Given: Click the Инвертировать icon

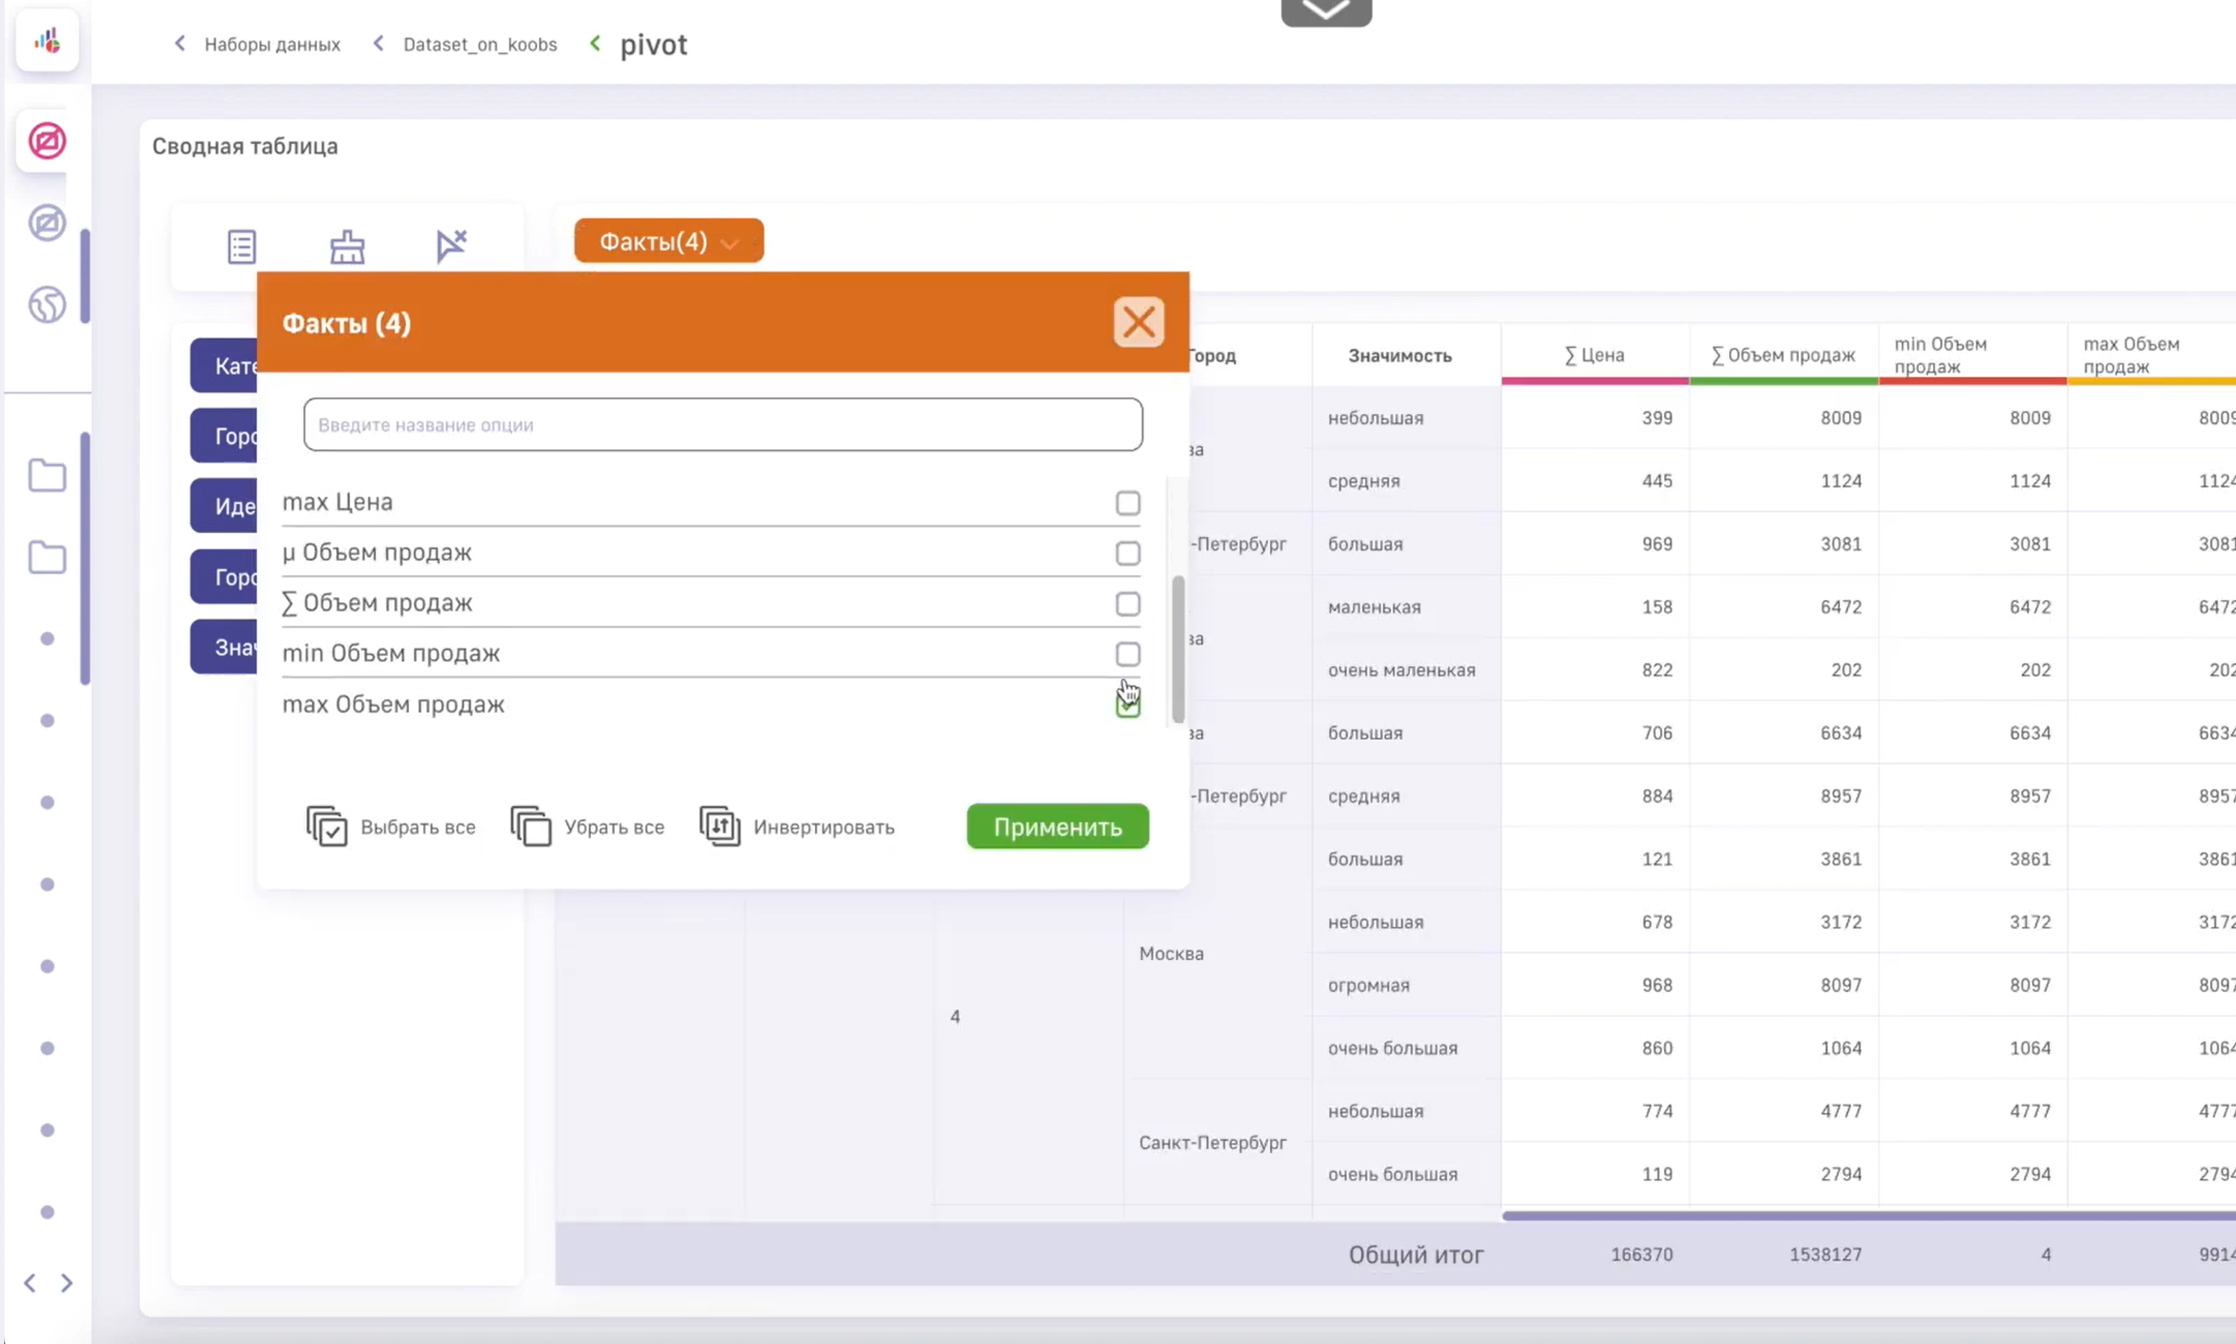Looking at the screenshot, I should (720, 826).
